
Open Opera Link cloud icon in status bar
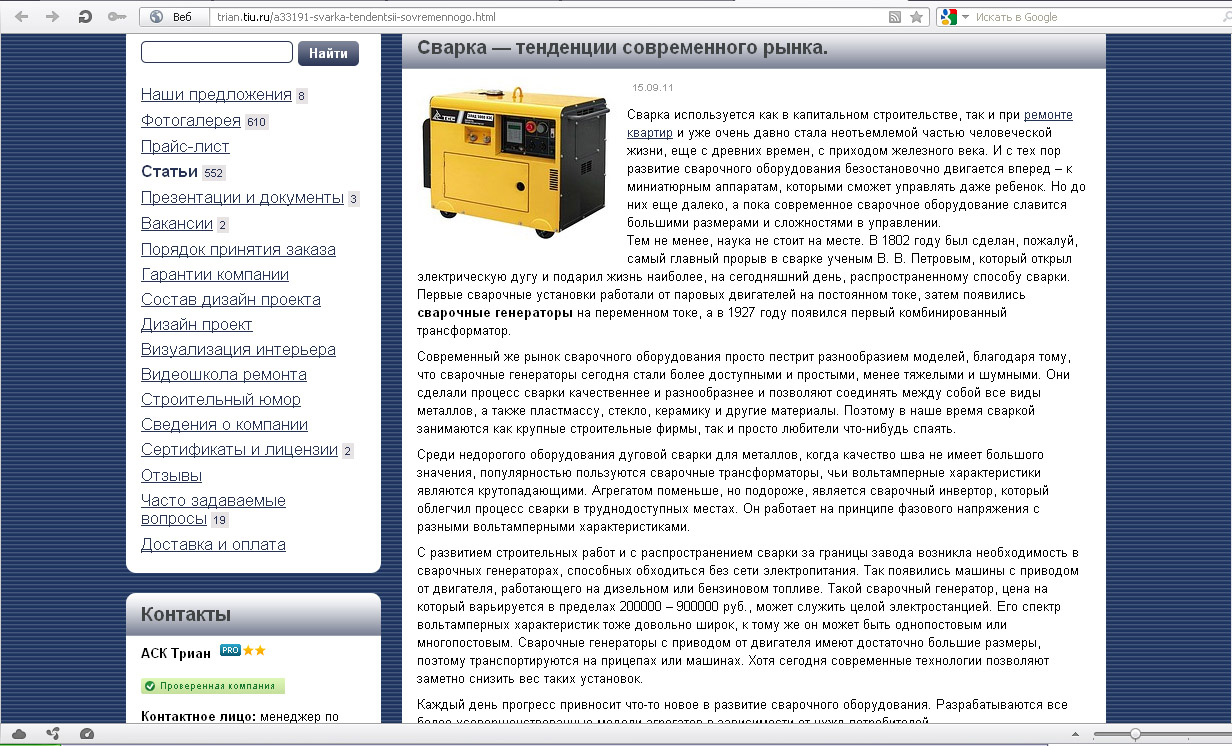tap(20, 734)
